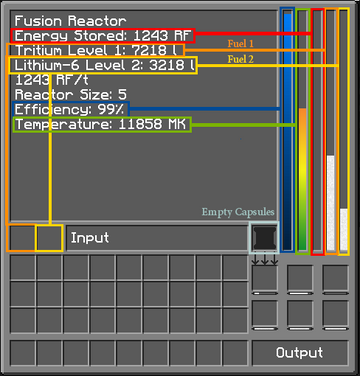The width and height of the screenshot is (360, 376).
Task: Click the yellow-outlined Lithium-6 fuel level bar
Action: click(x=344, y=132)
